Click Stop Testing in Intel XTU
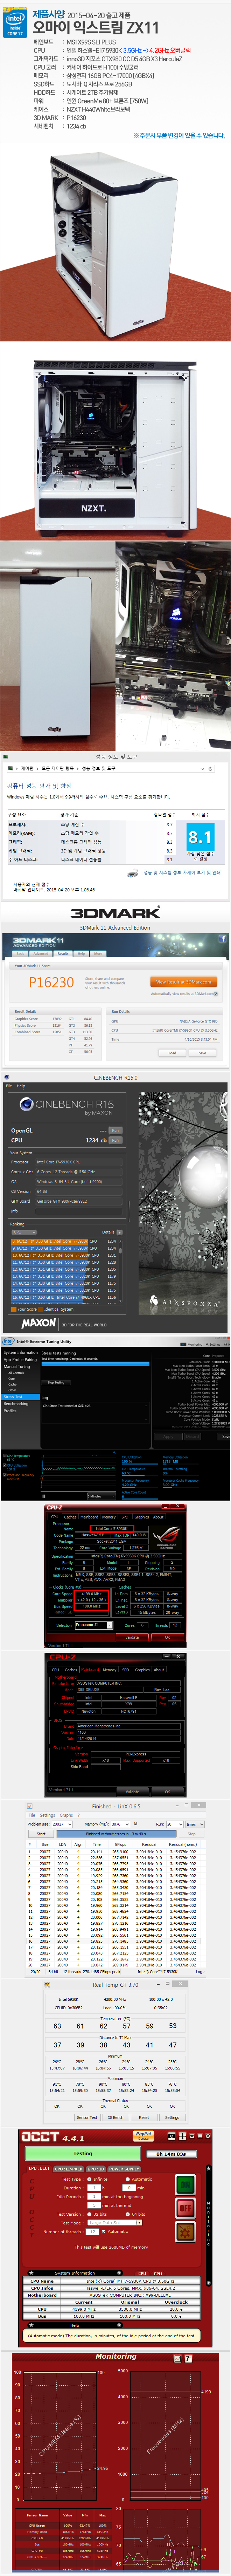231x2576 pixels. click(56, 1382)
